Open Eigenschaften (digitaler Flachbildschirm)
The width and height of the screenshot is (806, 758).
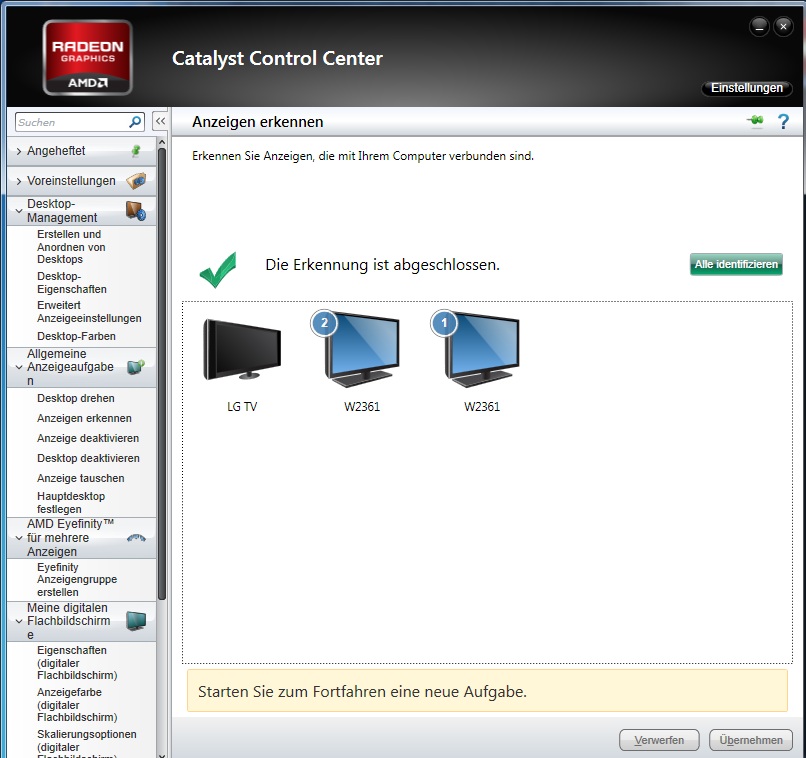point(77,662)
